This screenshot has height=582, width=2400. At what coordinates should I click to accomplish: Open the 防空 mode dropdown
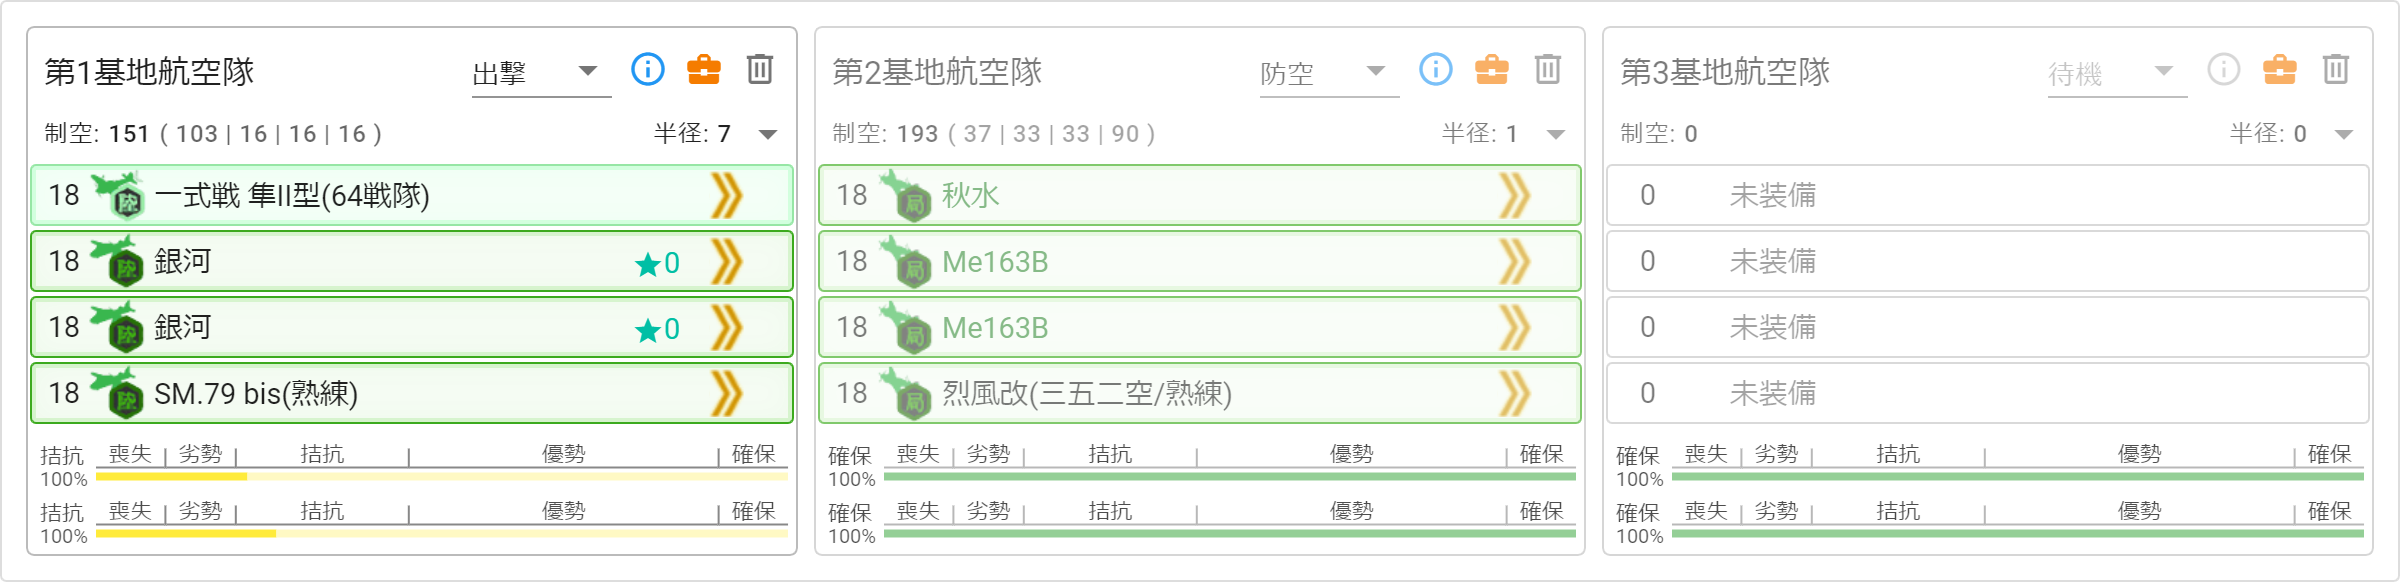(1329, 72)
